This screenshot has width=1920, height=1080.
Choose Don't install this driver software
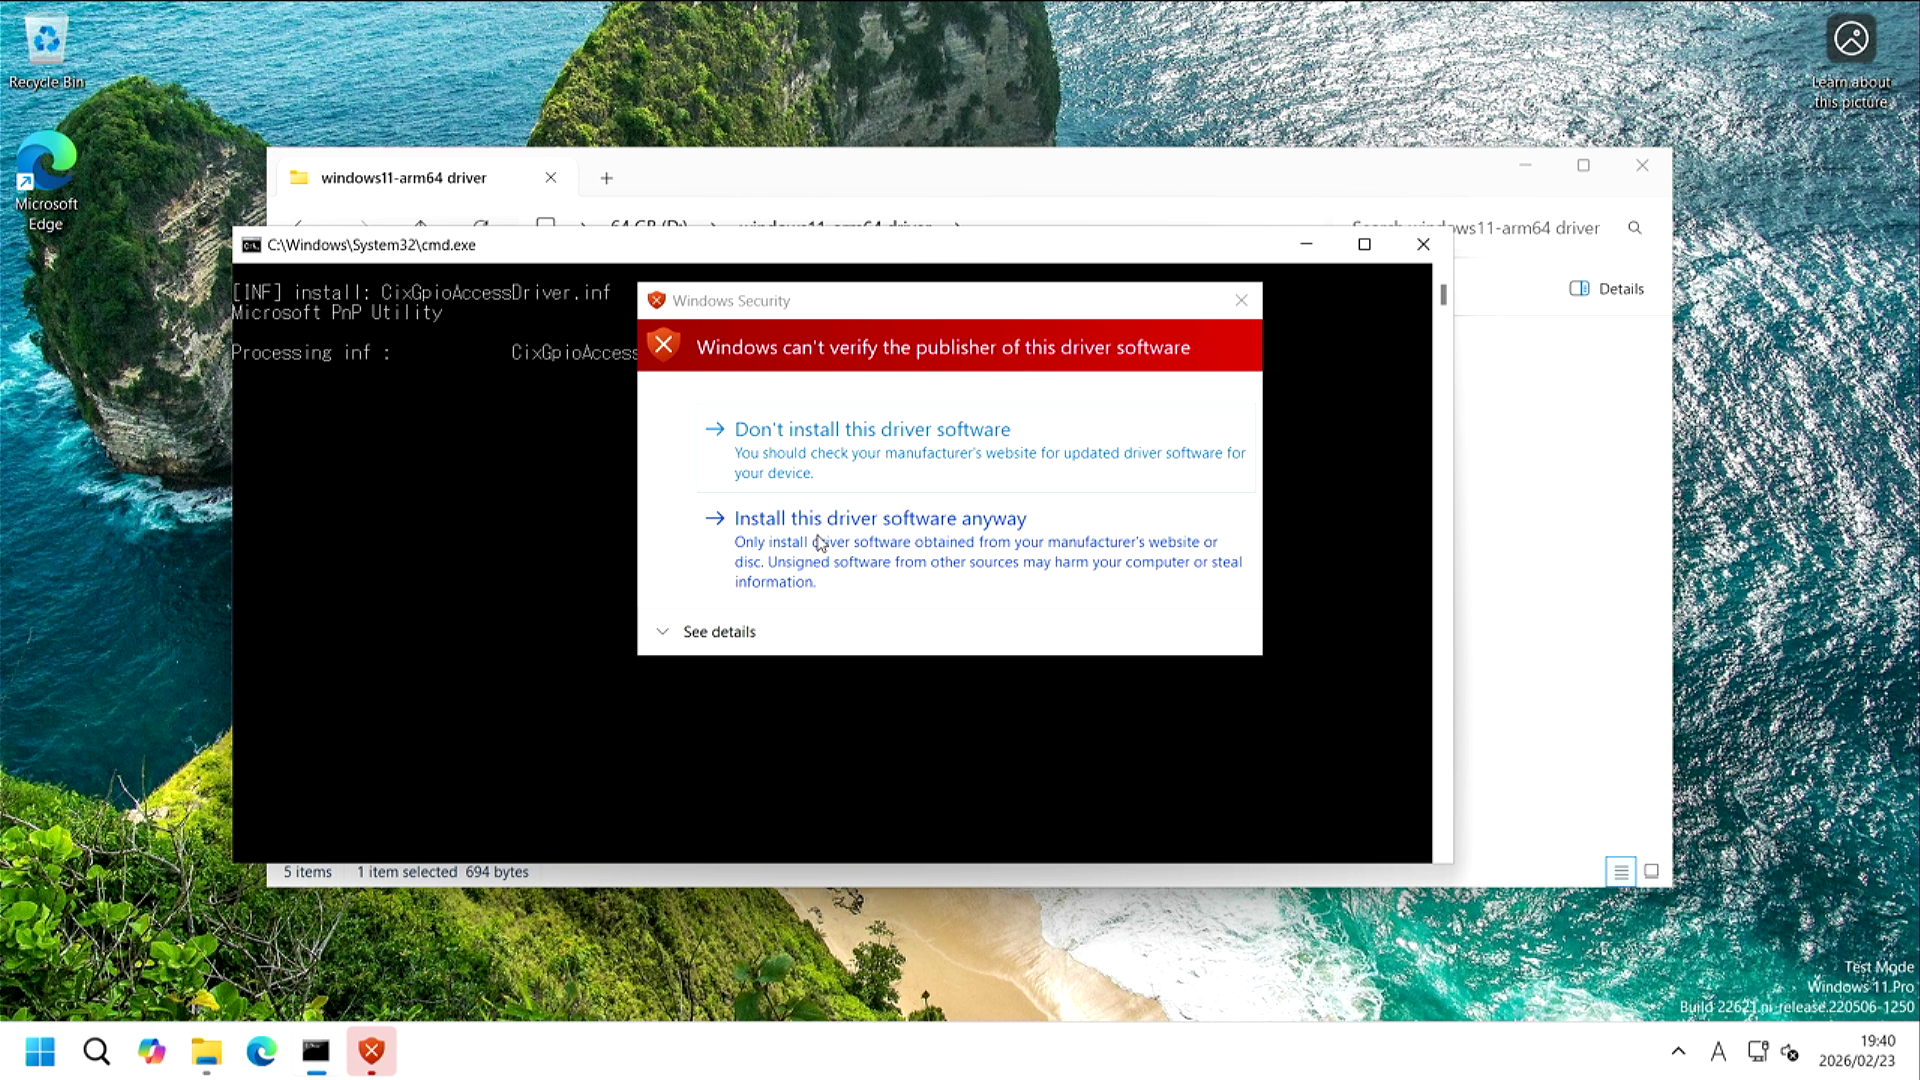click(871, 429)
